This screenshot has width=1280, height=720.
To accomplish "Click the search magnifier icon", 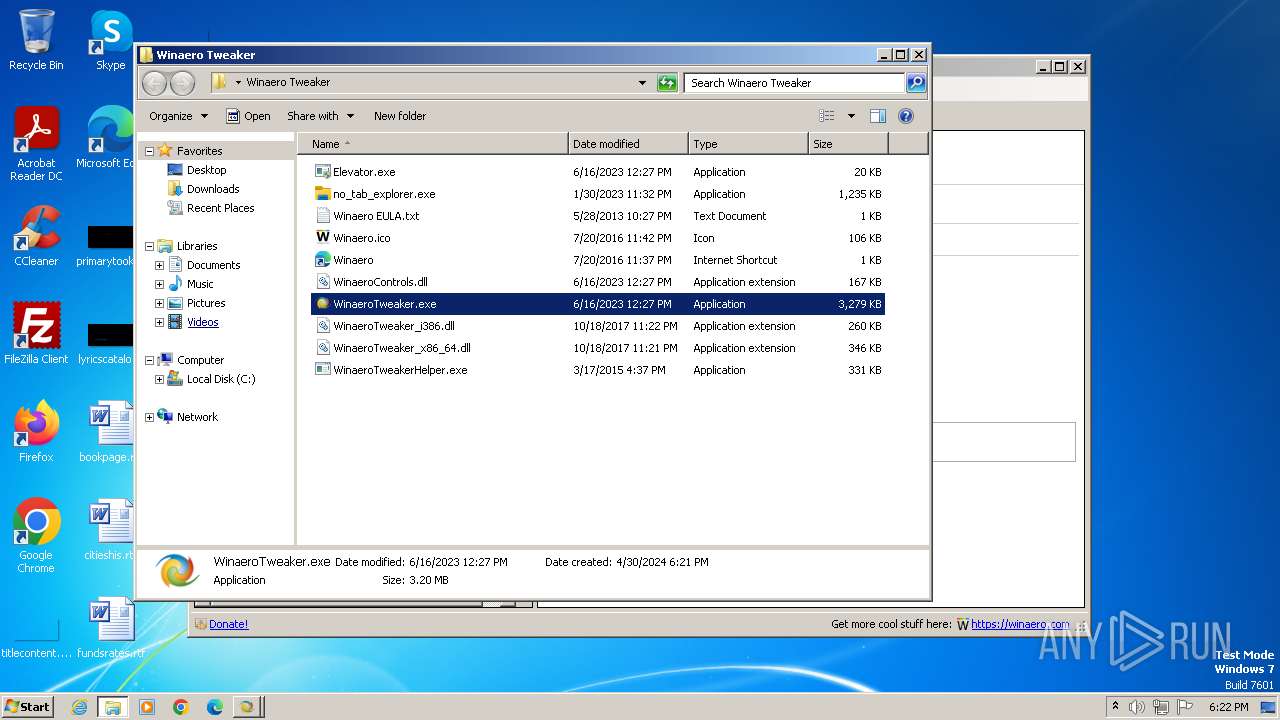I will point(915,83).
